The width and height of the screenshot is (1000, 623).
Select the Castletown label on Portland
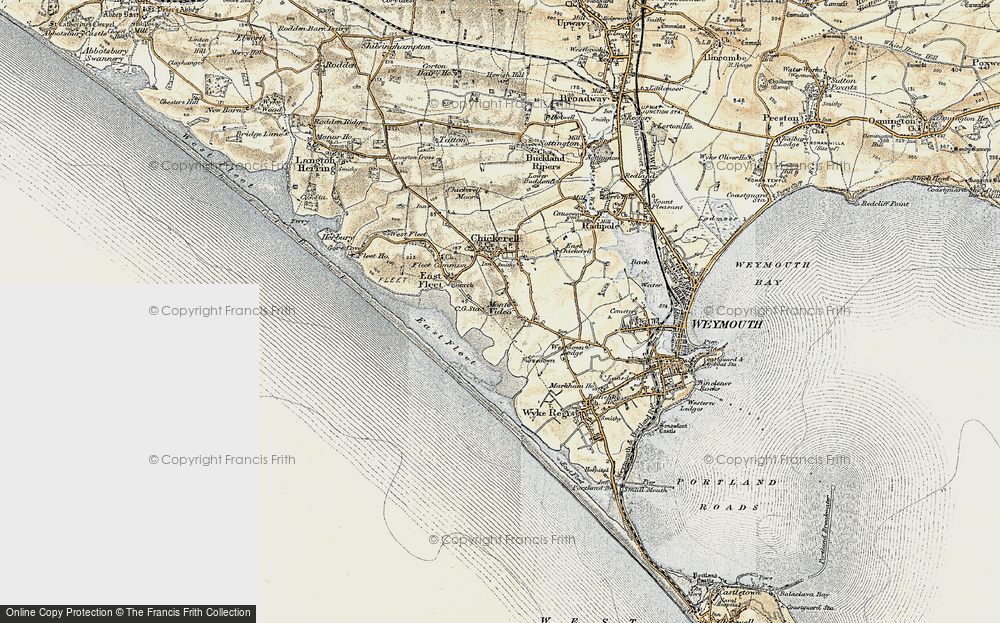[740, 593]
